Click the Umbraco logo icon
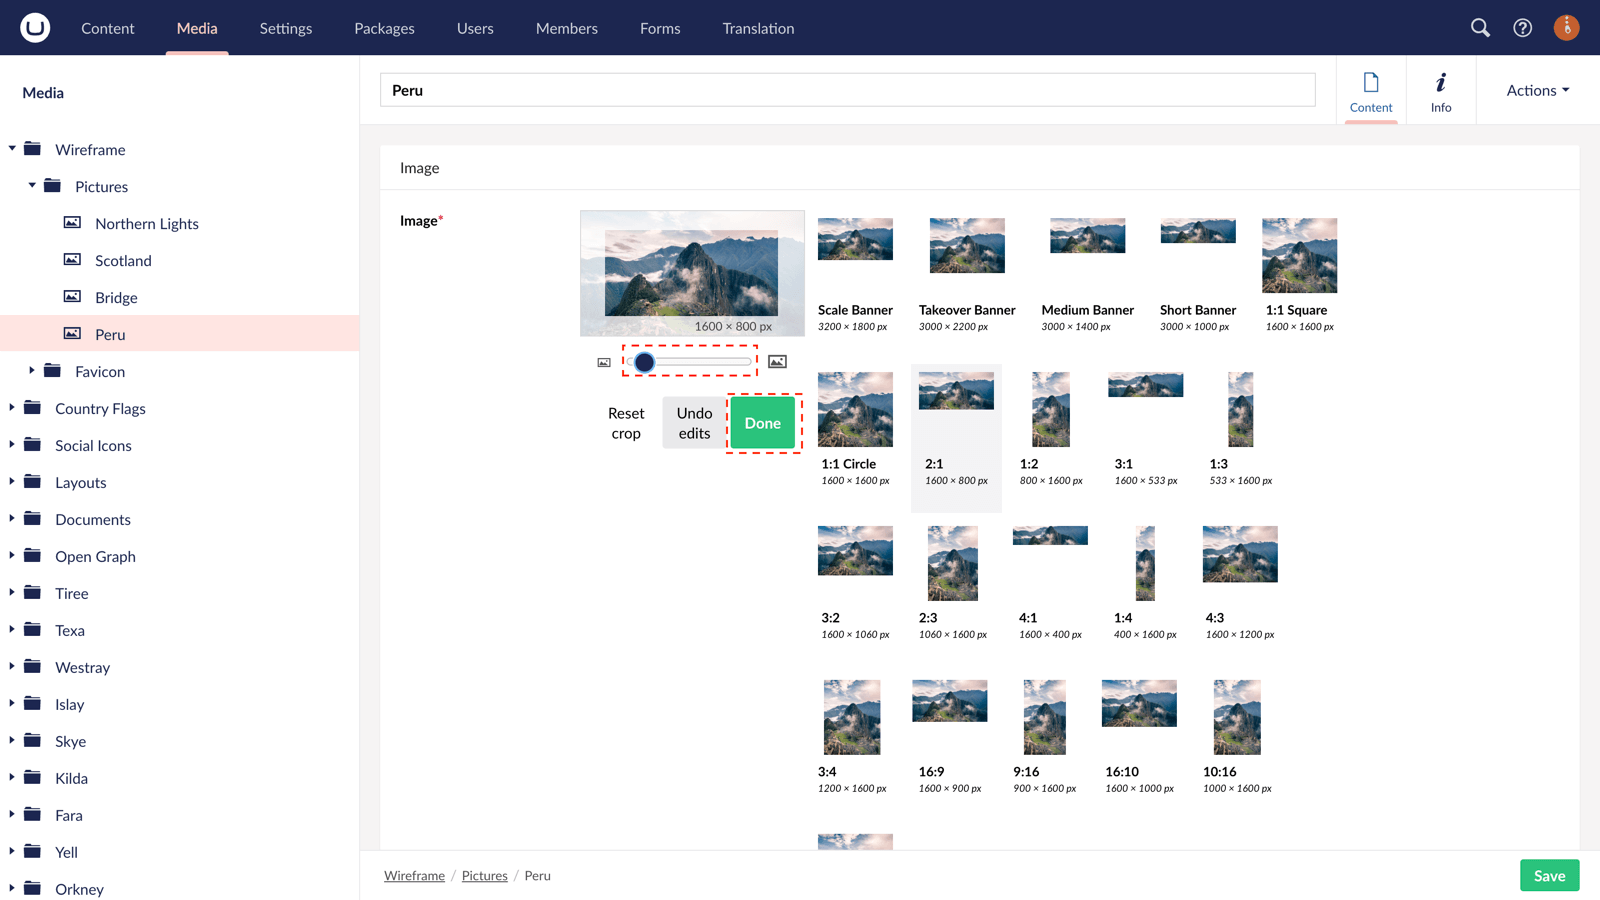 [33, 27]
